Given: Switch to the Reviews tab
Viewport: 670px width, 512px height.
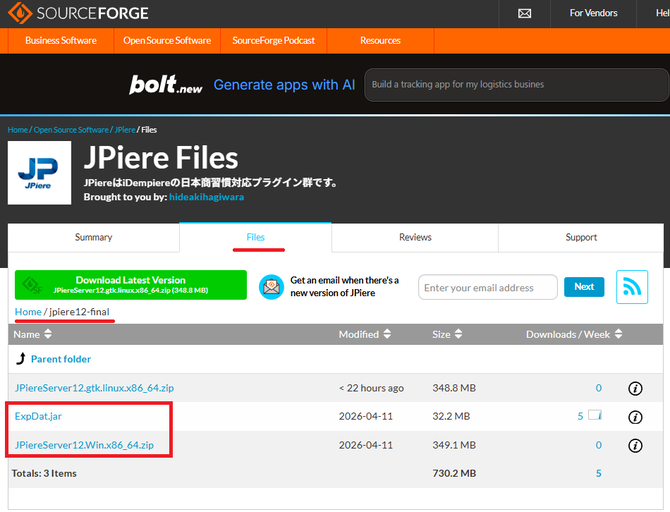Looking at the screenshot, I should 415,237.
